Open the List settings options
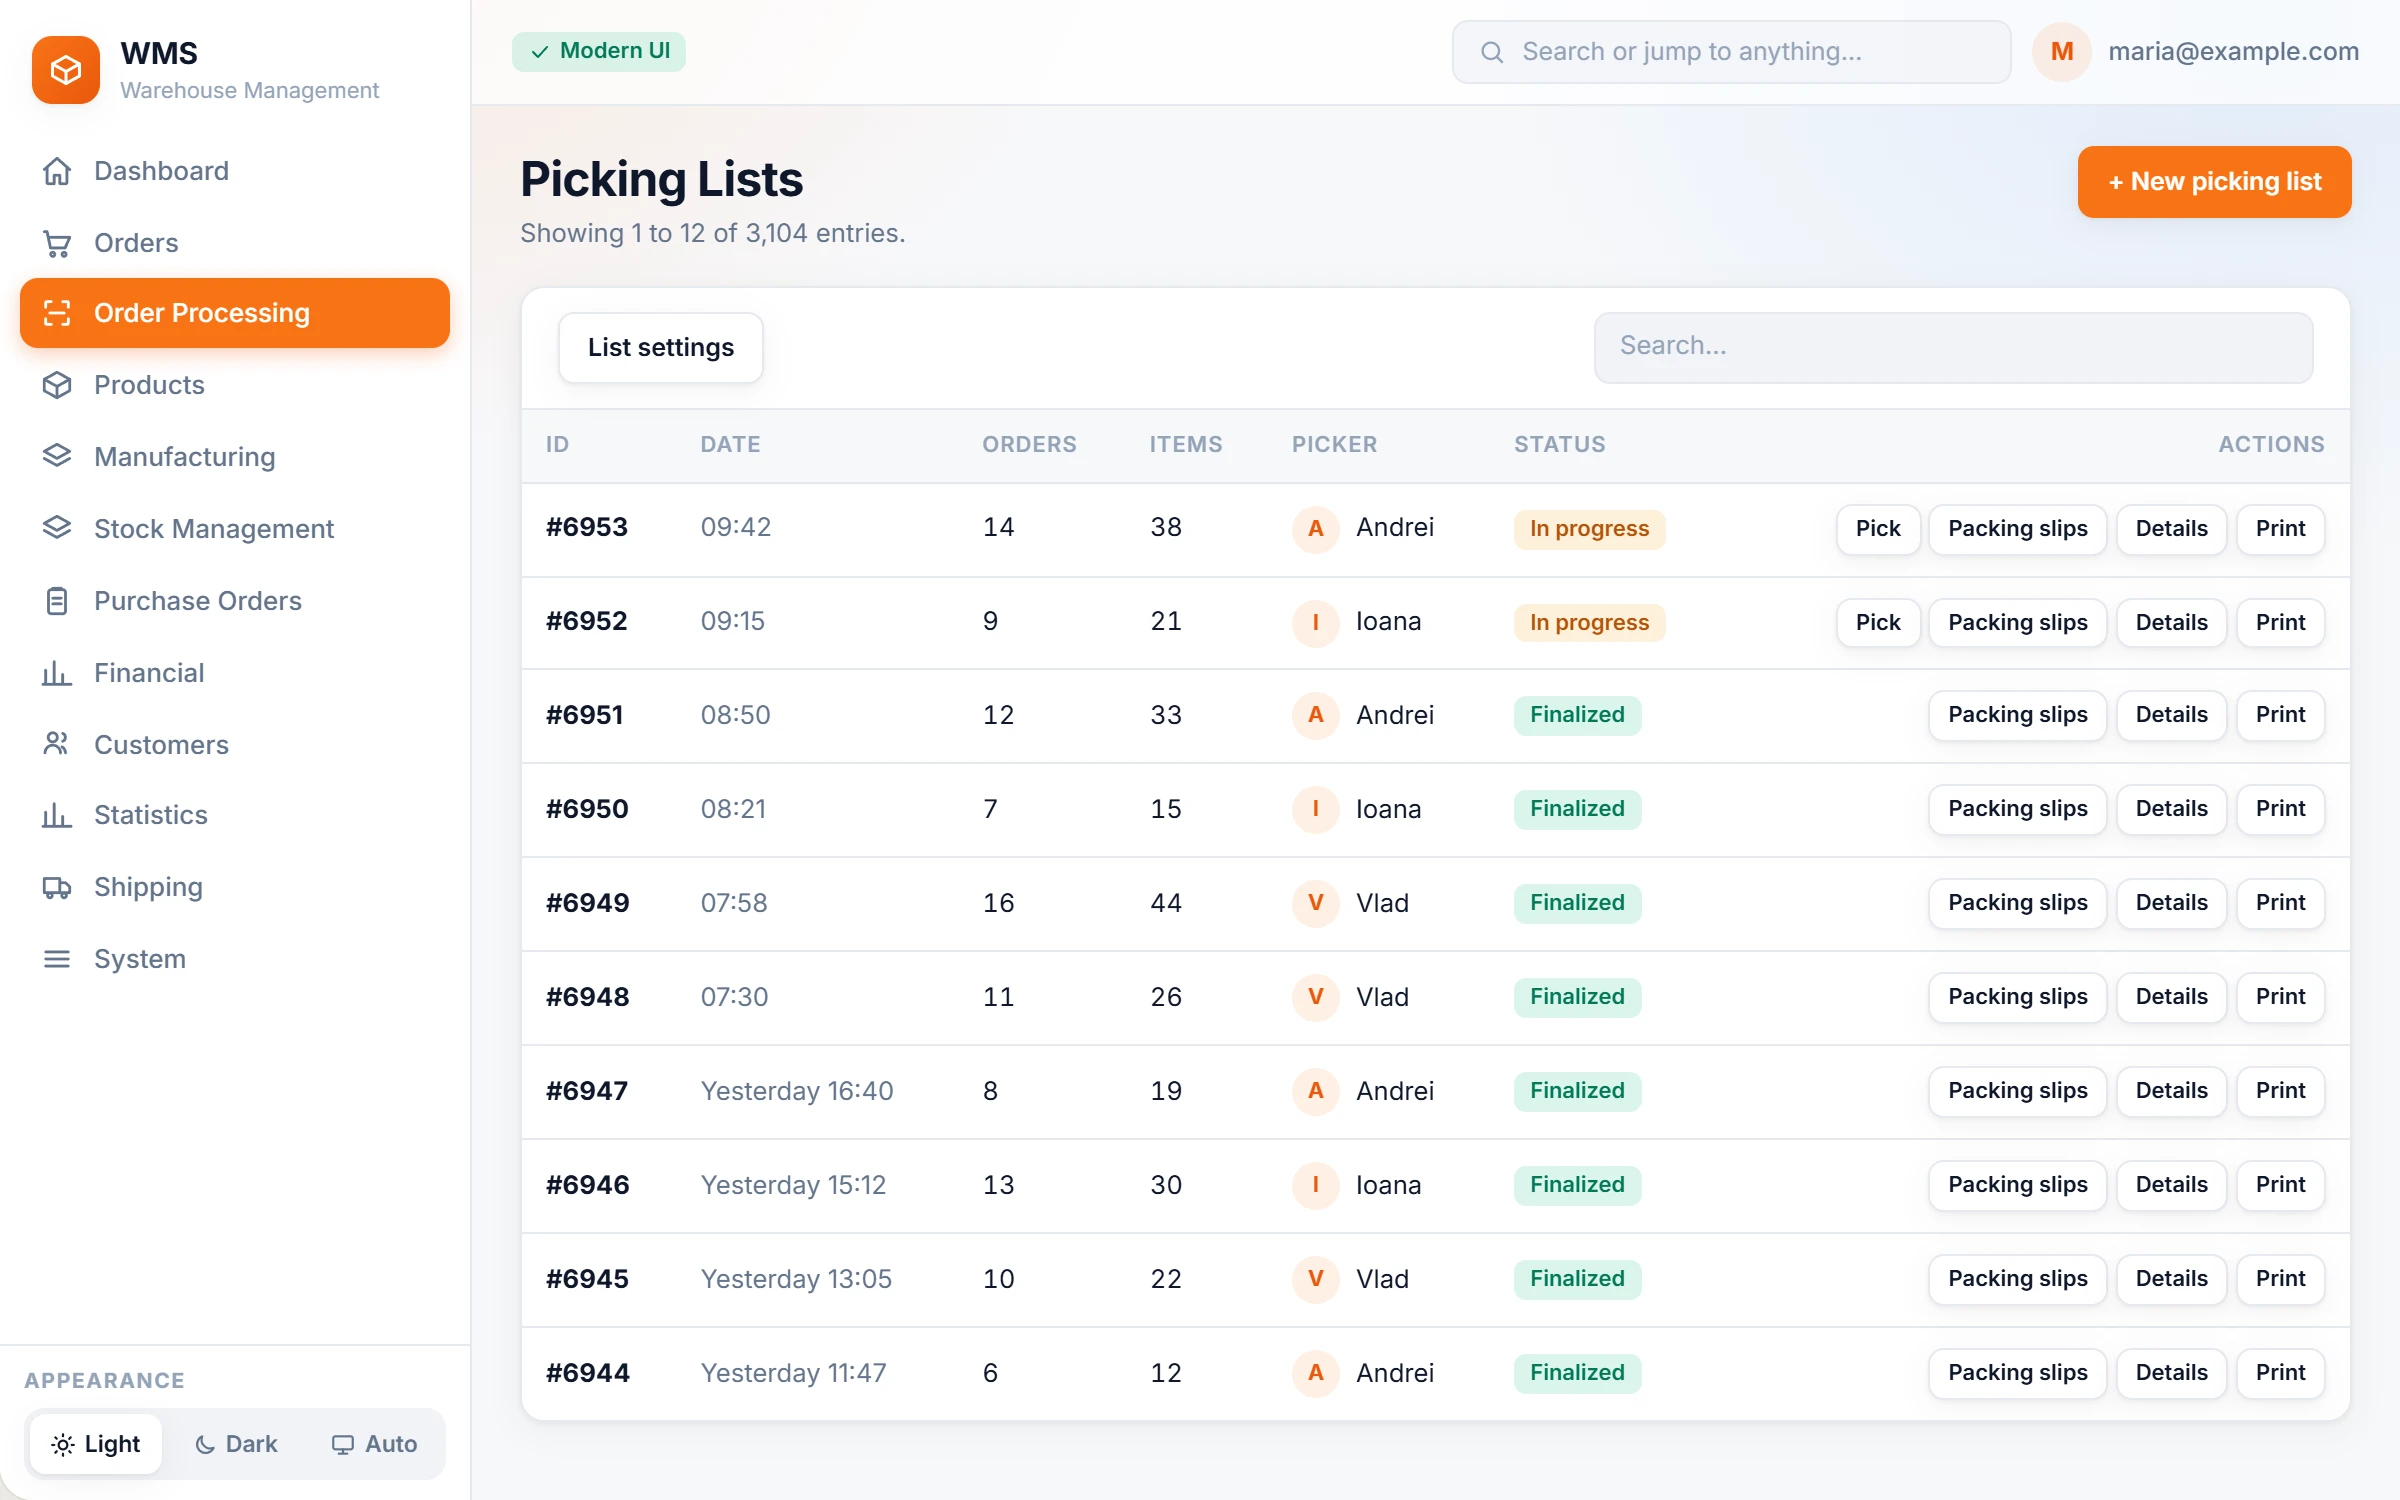This screenshot has width=2400, height=1500. tap(661, 348)
